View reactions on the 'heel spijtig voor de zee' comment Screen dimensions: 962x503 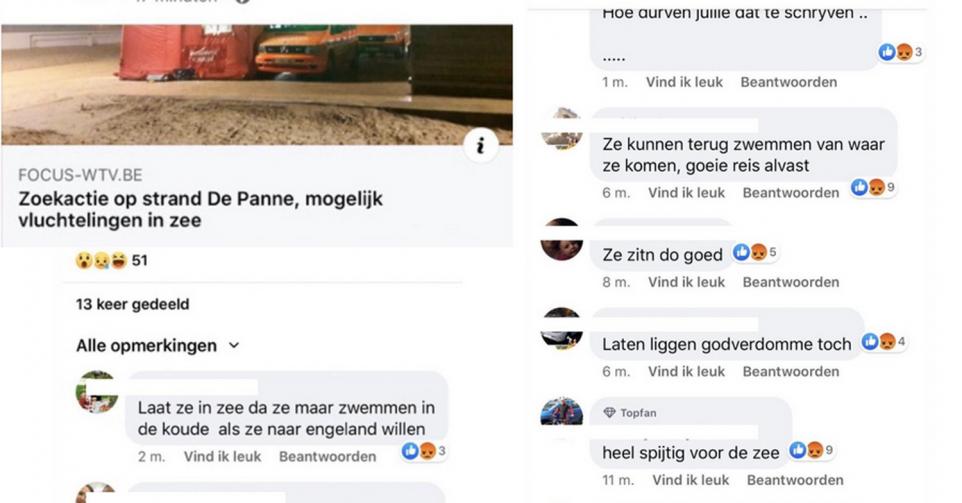(x=812, y=450)
